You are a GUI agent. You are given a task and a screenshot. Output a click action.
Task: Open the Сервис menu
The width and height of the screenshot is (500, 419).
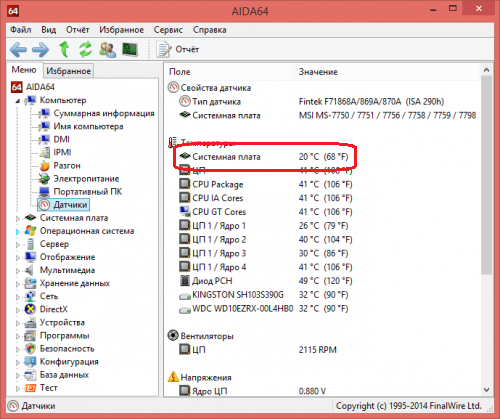pyautogui.click(x=168, y=30)
